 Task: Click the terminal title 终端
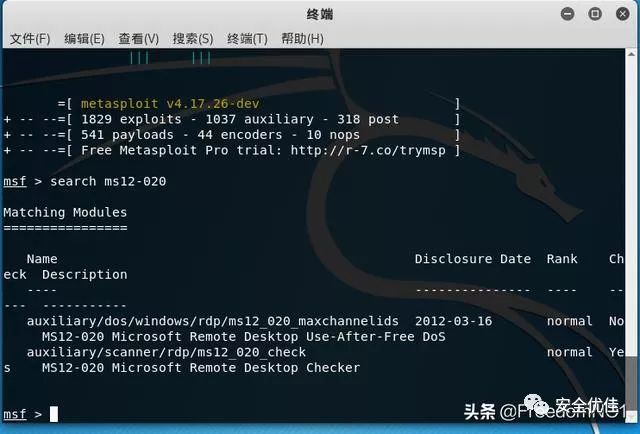[320, 14]
